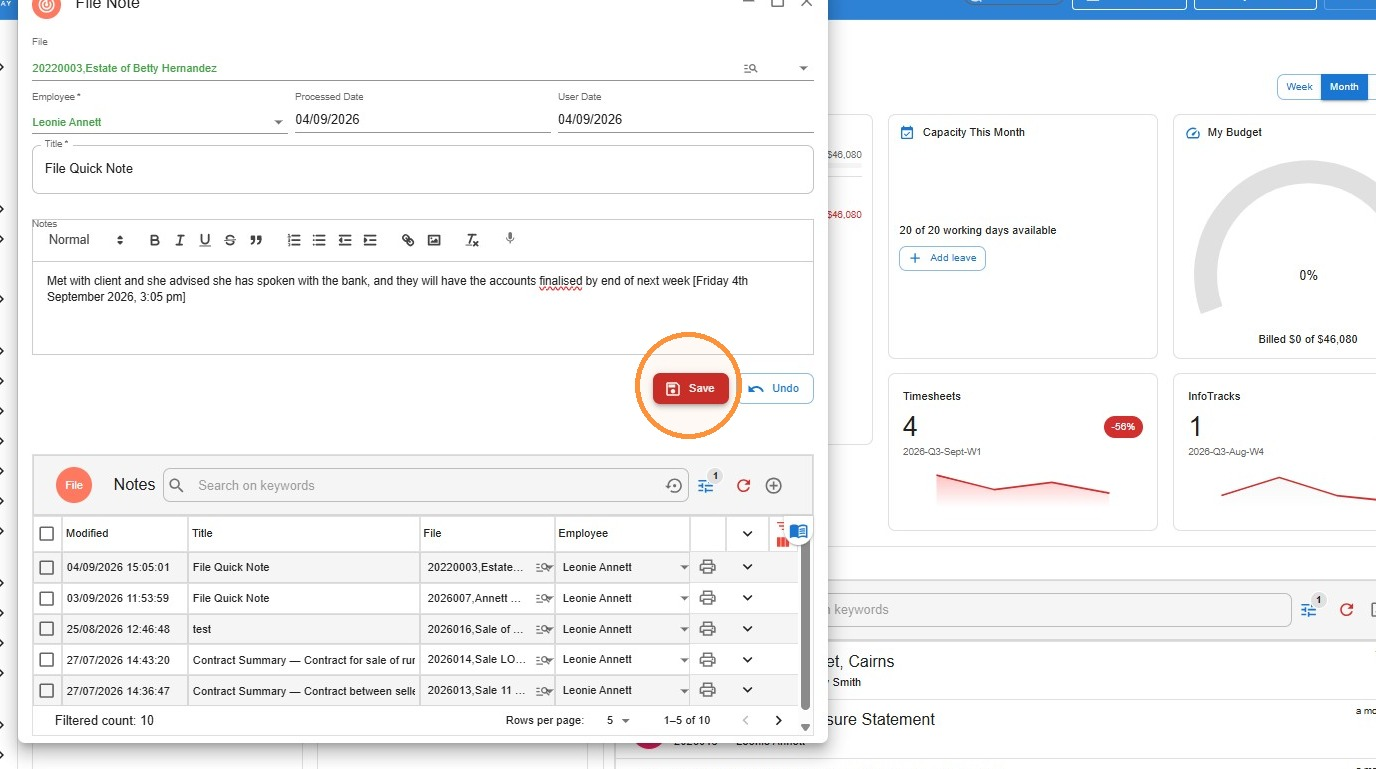Click the Notes grid vertical scrollbar
This screenshot has width=1376, height=769.
point(805,625)
